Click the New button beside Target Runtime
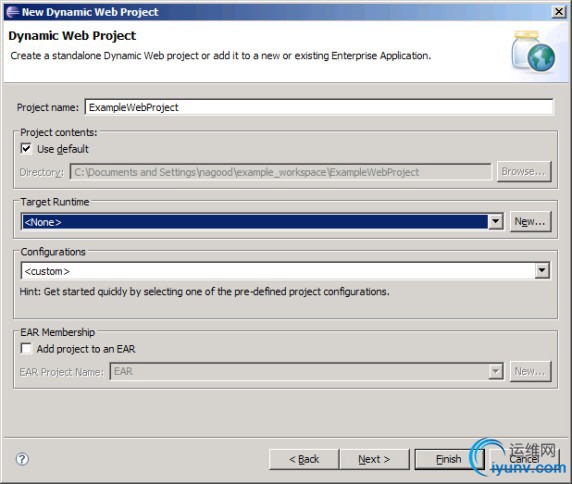Viewport: 572px width, 484px height. pyautogui.click(x=530, y=221)
